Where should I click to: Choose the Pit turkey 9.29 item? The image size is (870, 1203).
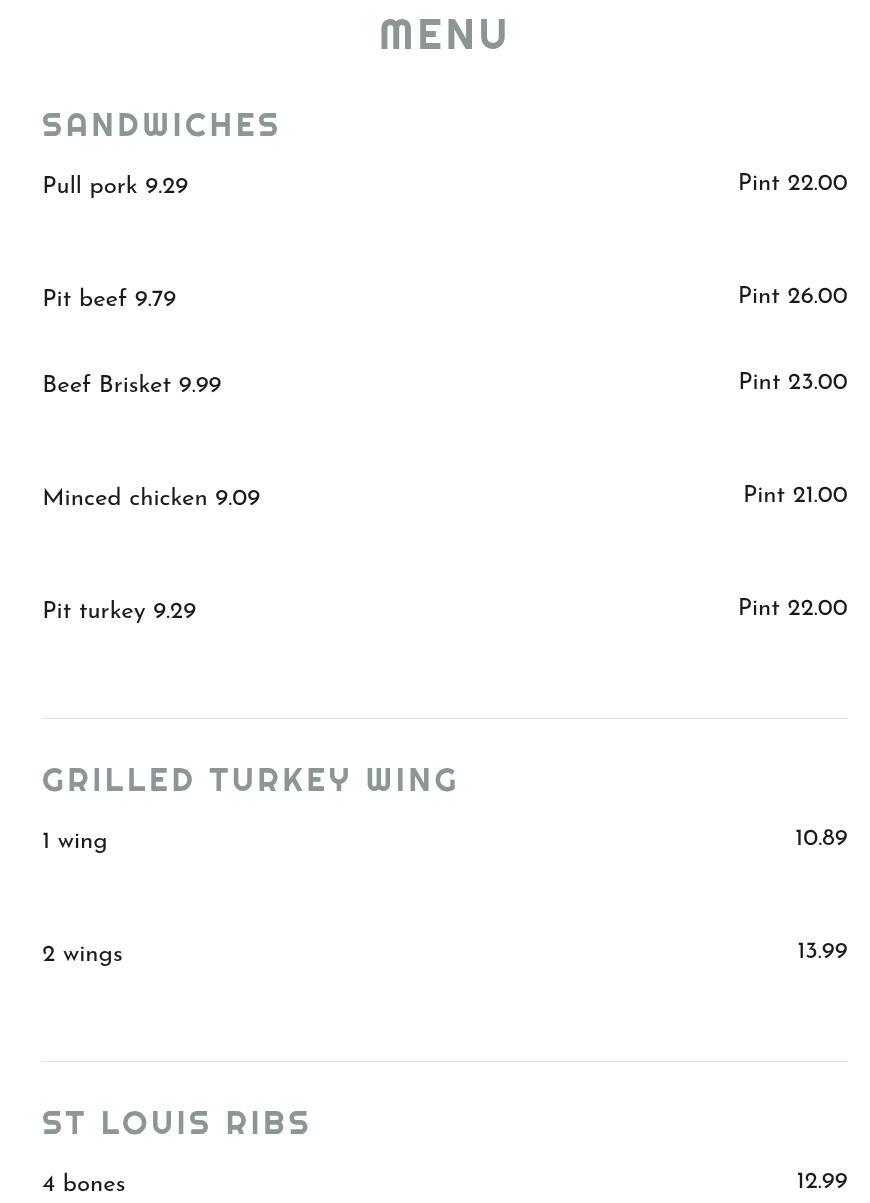click(119, 612)
